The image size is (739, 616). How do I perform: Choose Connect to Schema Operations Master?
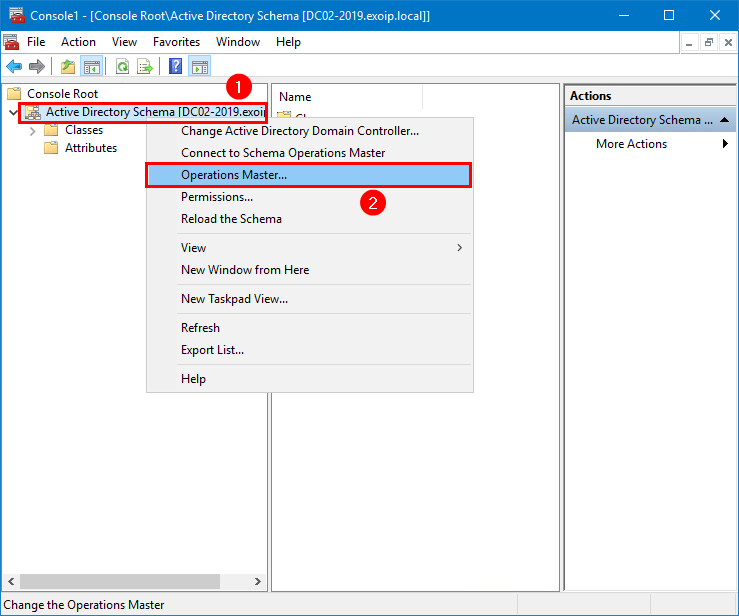tap(309, 153)
